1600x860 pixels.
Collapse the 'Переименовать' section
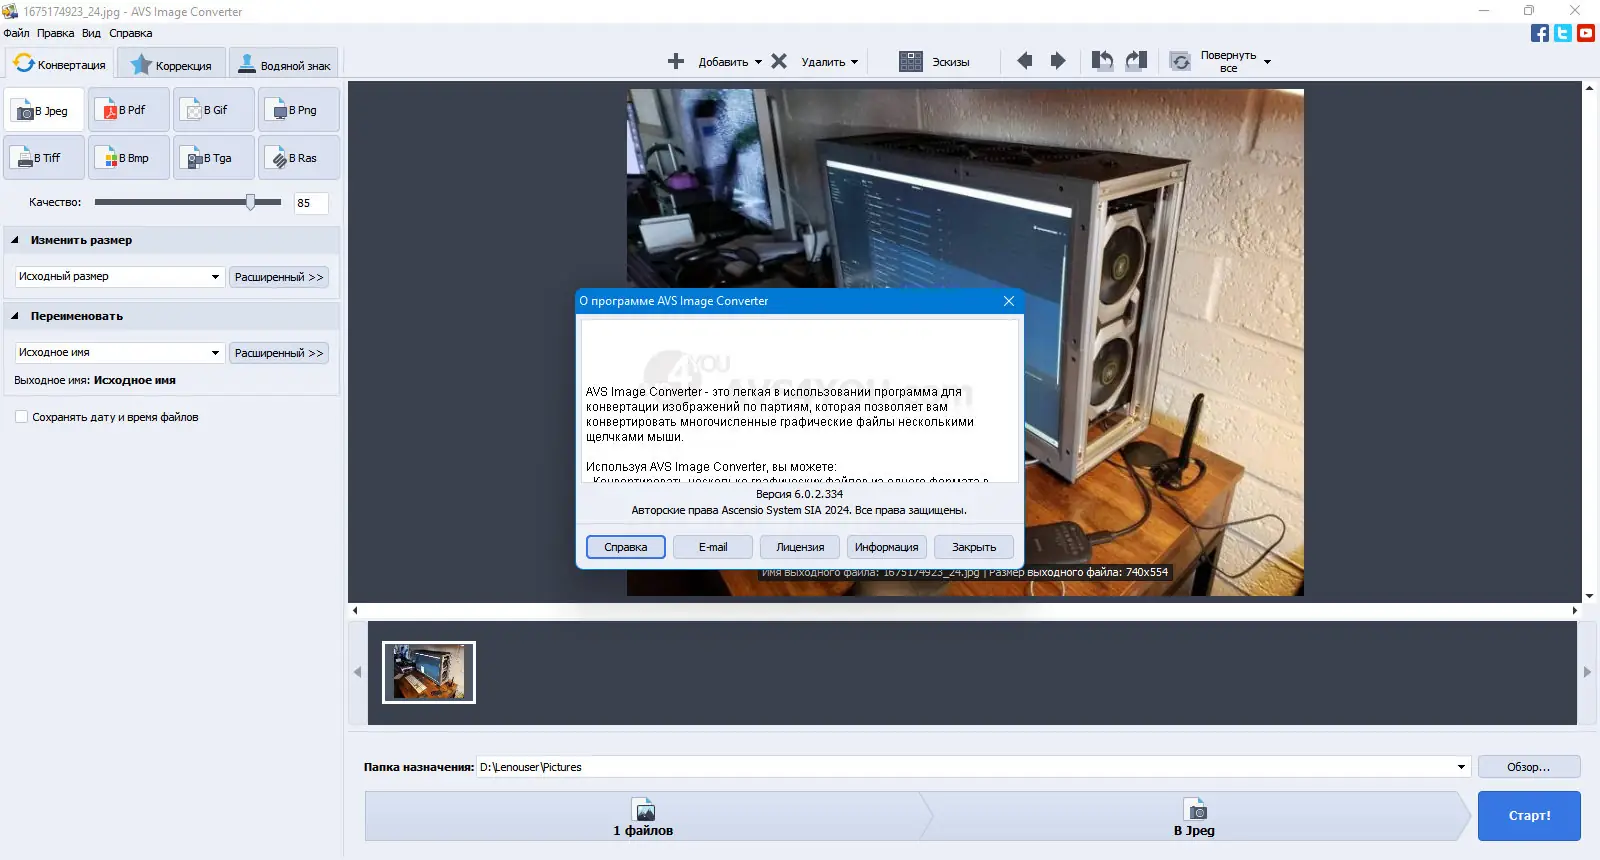15,316
